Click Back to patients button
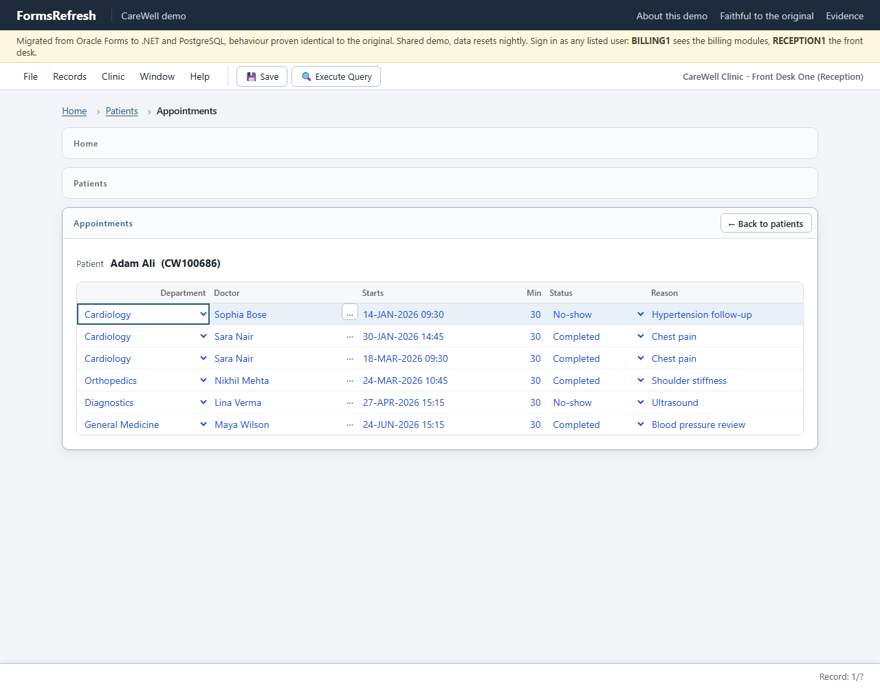Image resolution: width=880 pixels, height=688 pixels. tap(766, 223)
